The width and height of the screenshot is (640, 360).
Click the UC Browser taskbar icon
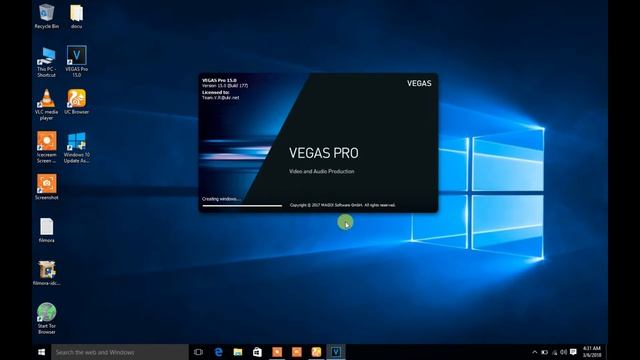click(316, 352)
